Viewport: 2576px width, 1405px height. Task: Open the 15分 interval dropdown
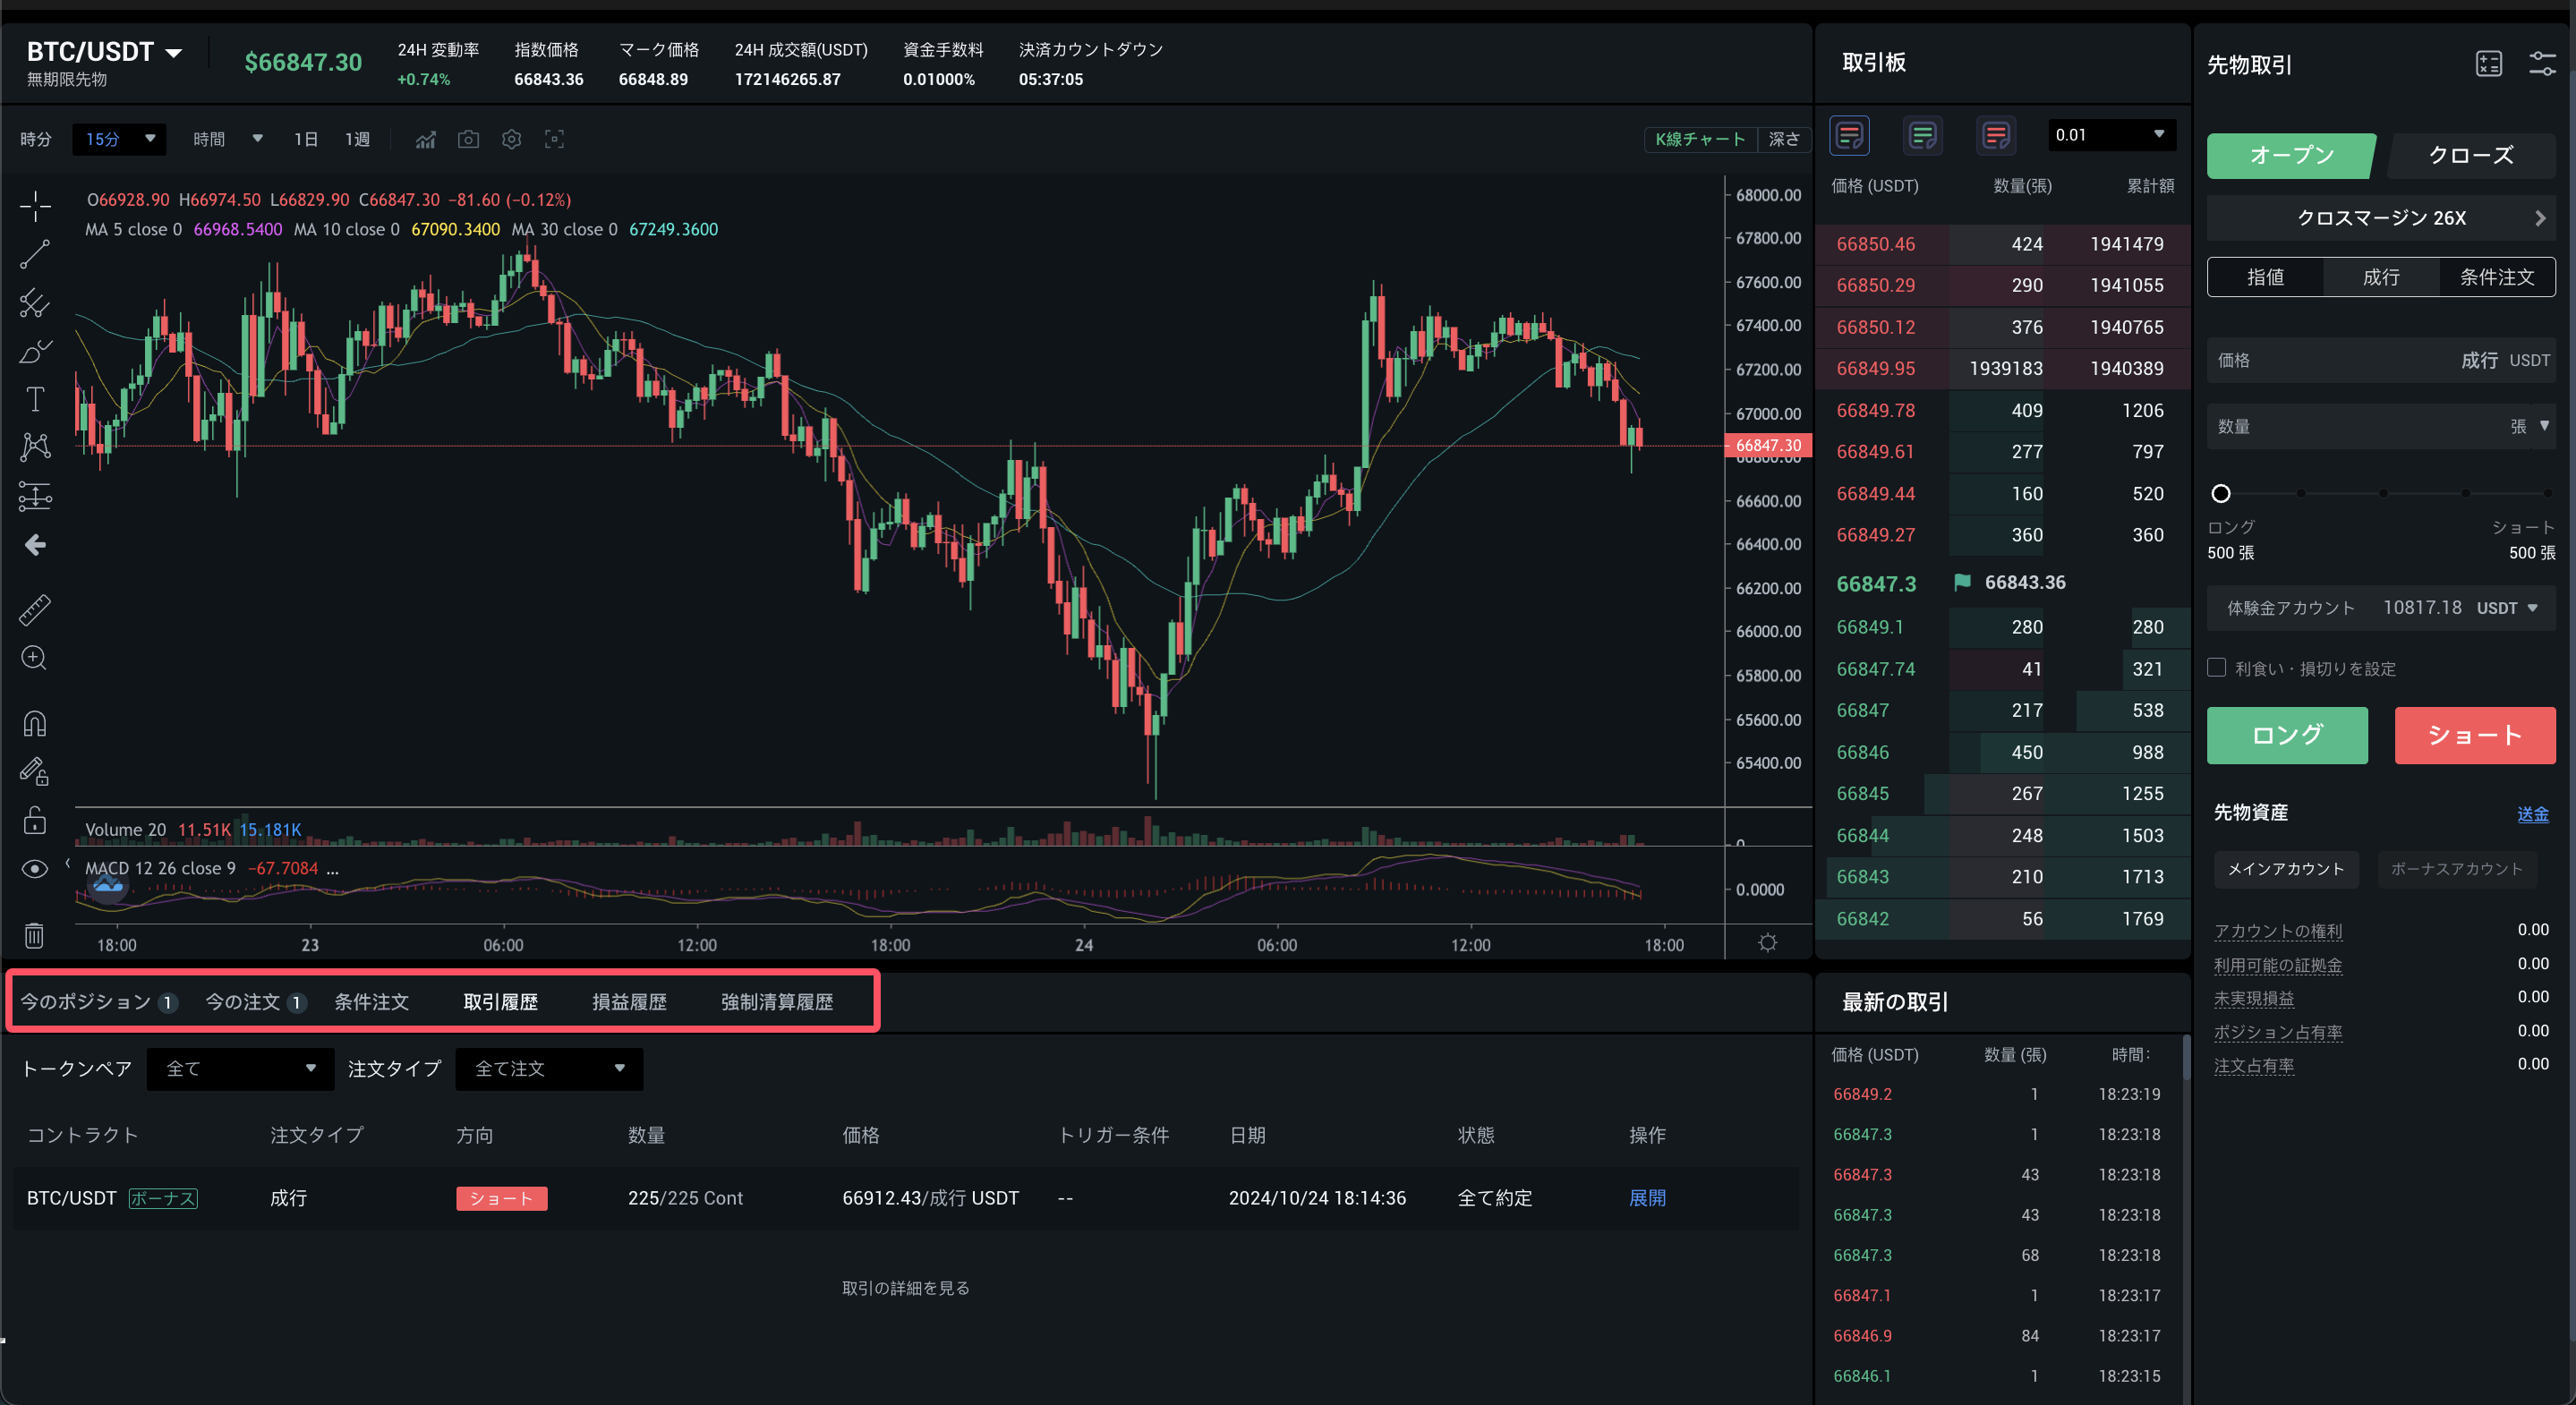click(119, 139)
